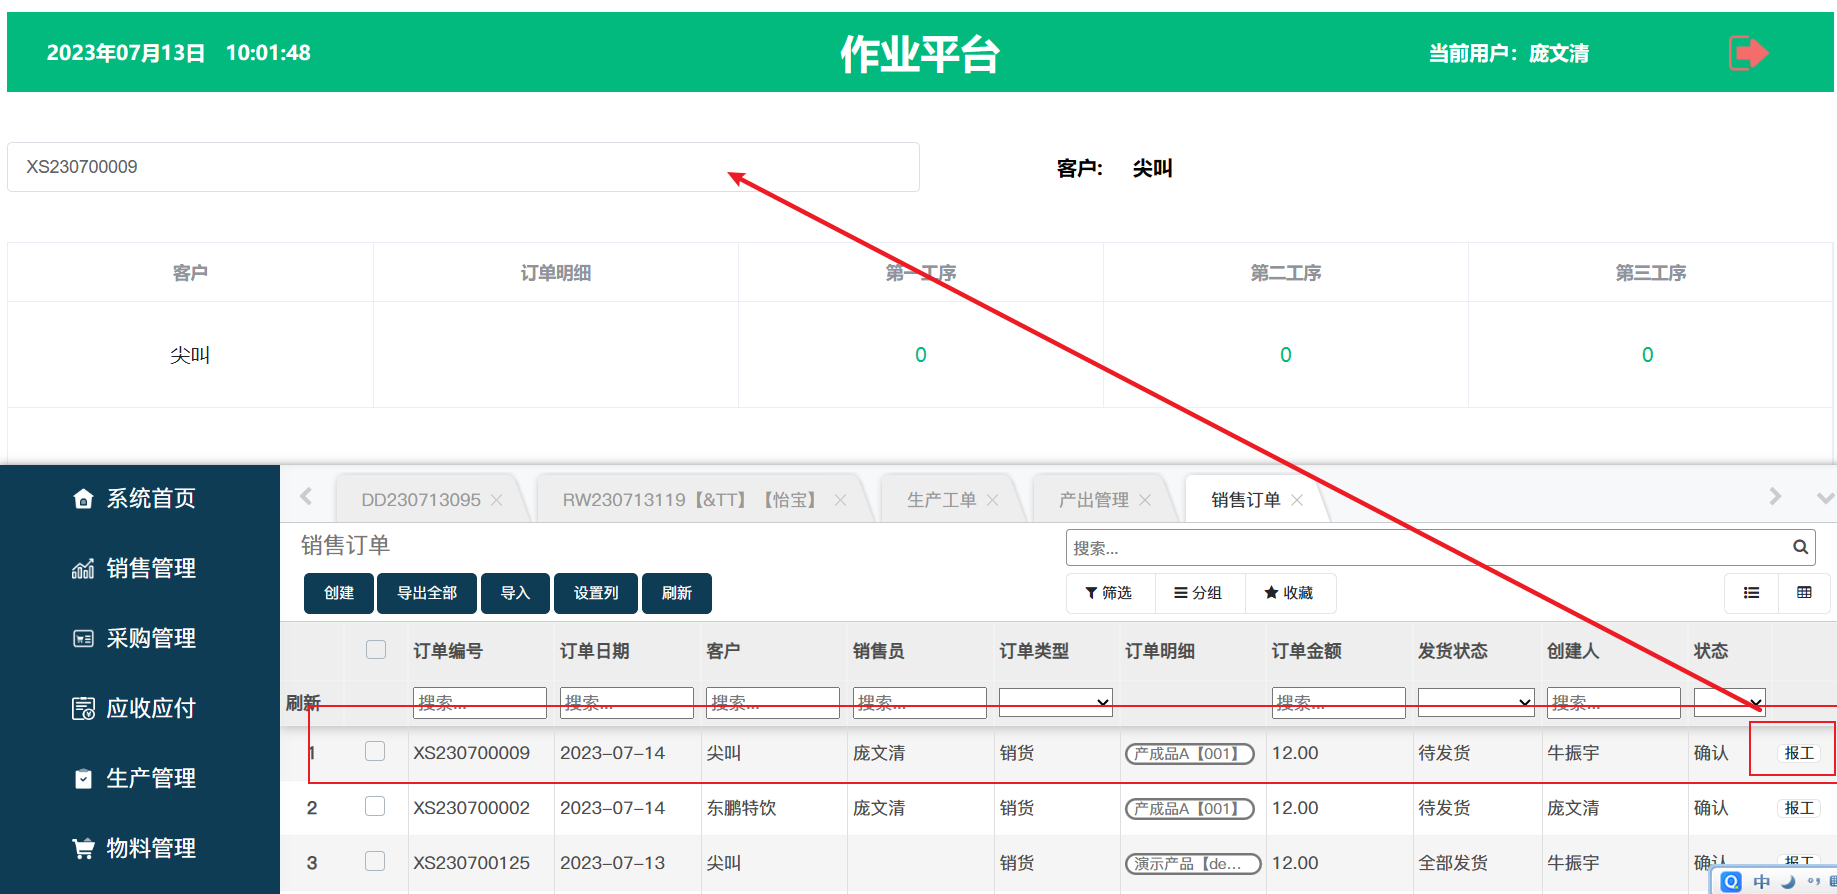
Task: Click 报工 for order XS230700009
Action: pos(1798,753)
